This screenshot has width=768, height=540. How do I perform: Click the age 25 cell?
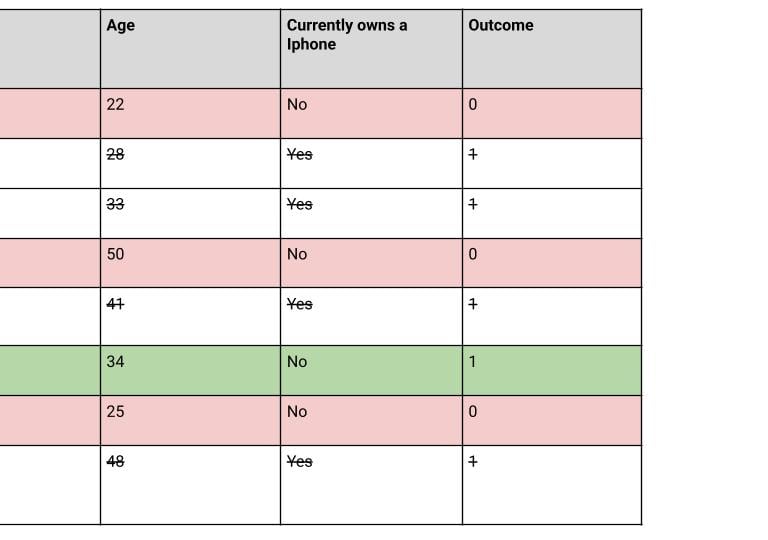point(191,420)
